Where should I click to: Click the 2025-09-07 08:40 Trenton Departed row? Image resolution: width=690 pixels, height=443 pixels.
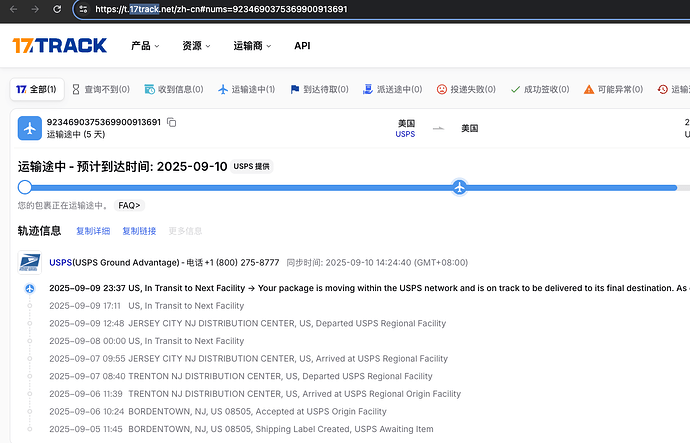pos(241,376)
